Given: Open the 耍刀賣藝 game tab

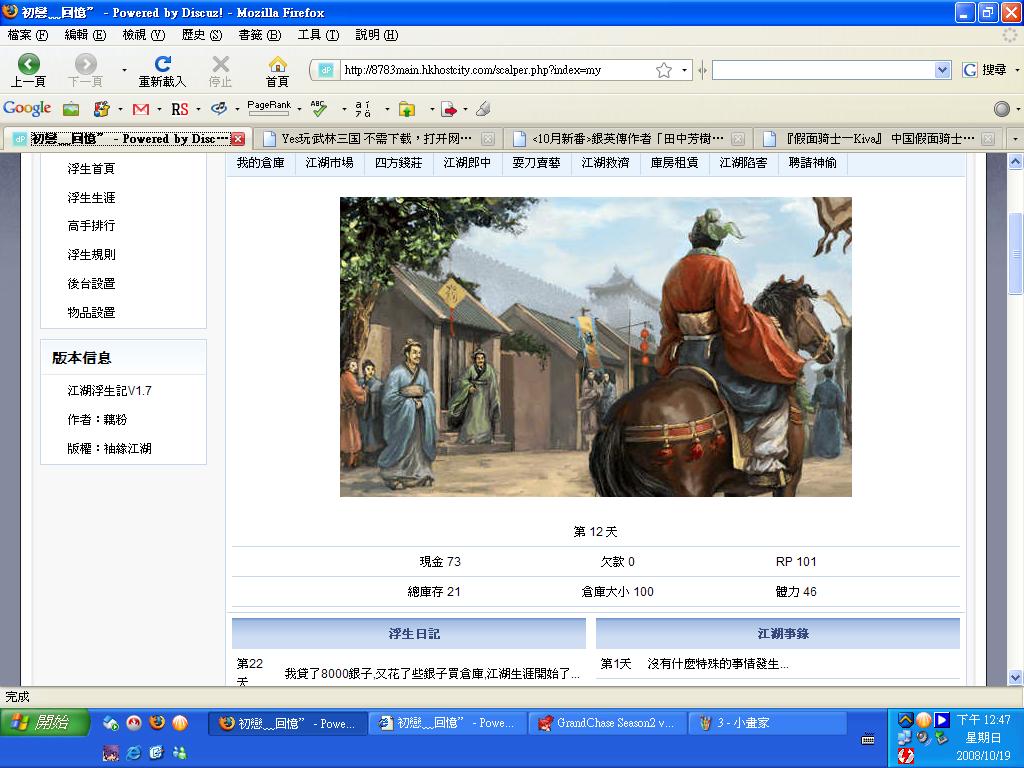Looking at the screenshot, I should coord(536,163).
